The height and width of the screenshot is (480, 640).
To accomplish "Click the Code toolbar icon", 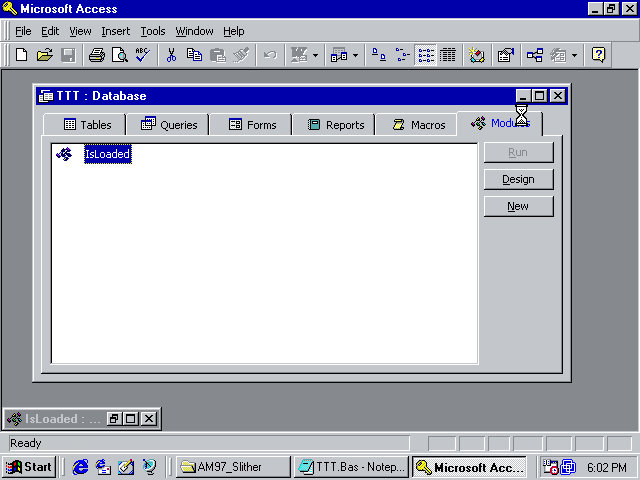I will 476,55.
